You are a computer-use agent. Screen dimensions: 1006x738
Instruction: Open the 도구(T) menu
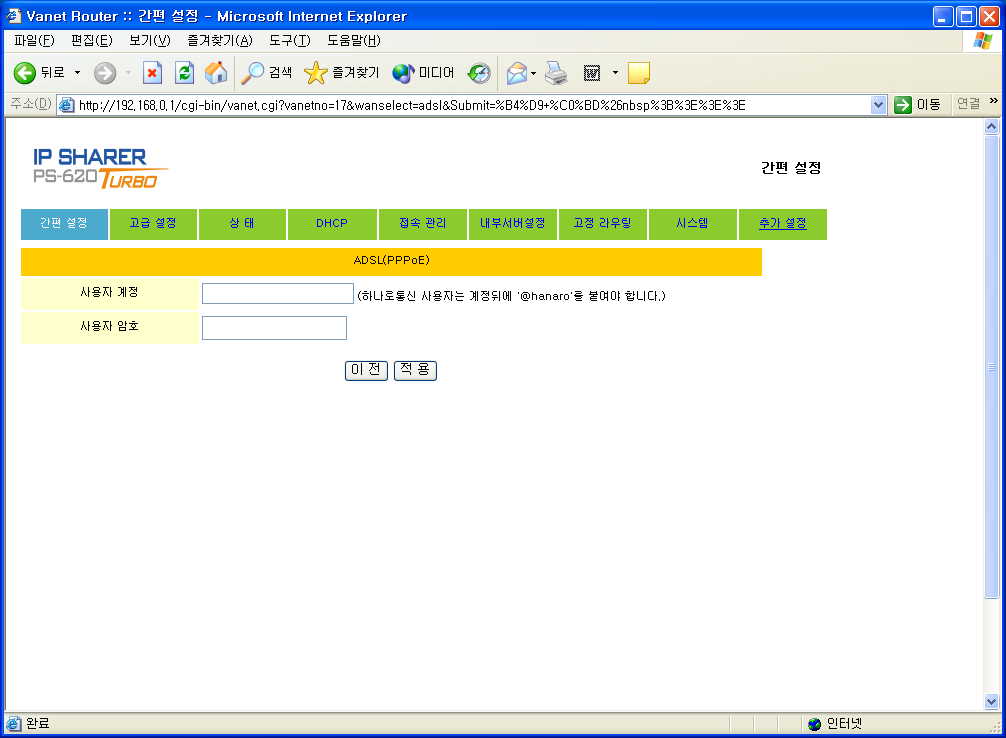[289, 41]
